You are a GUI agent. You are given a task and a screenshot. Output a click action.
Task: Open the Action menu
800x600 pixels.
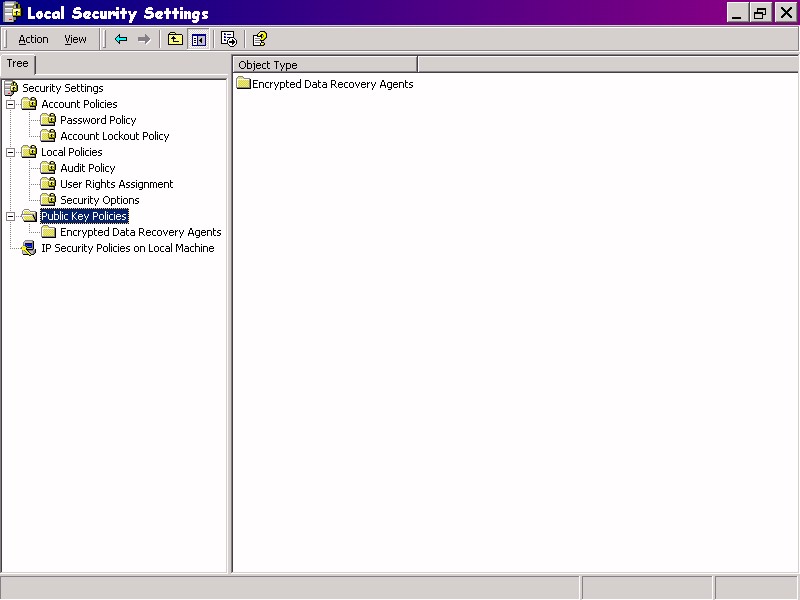click(33, 39)
